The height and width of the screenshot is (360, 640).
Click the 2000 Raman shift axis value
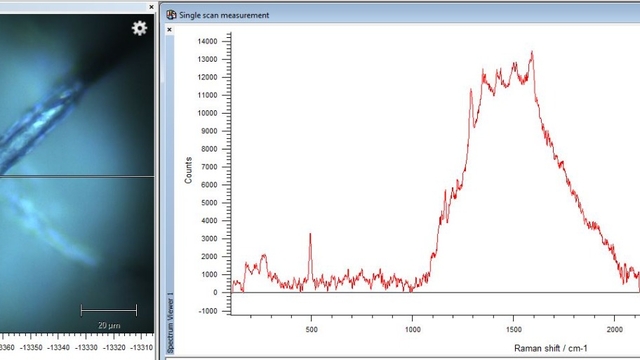615,329
